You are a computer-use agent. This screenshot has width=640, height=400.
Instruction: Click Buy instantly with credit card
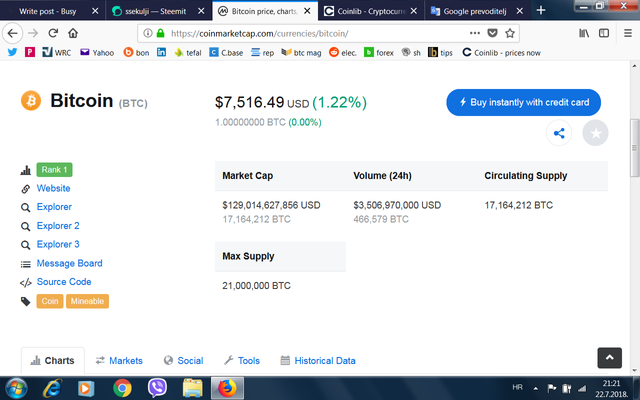point(523,102)
